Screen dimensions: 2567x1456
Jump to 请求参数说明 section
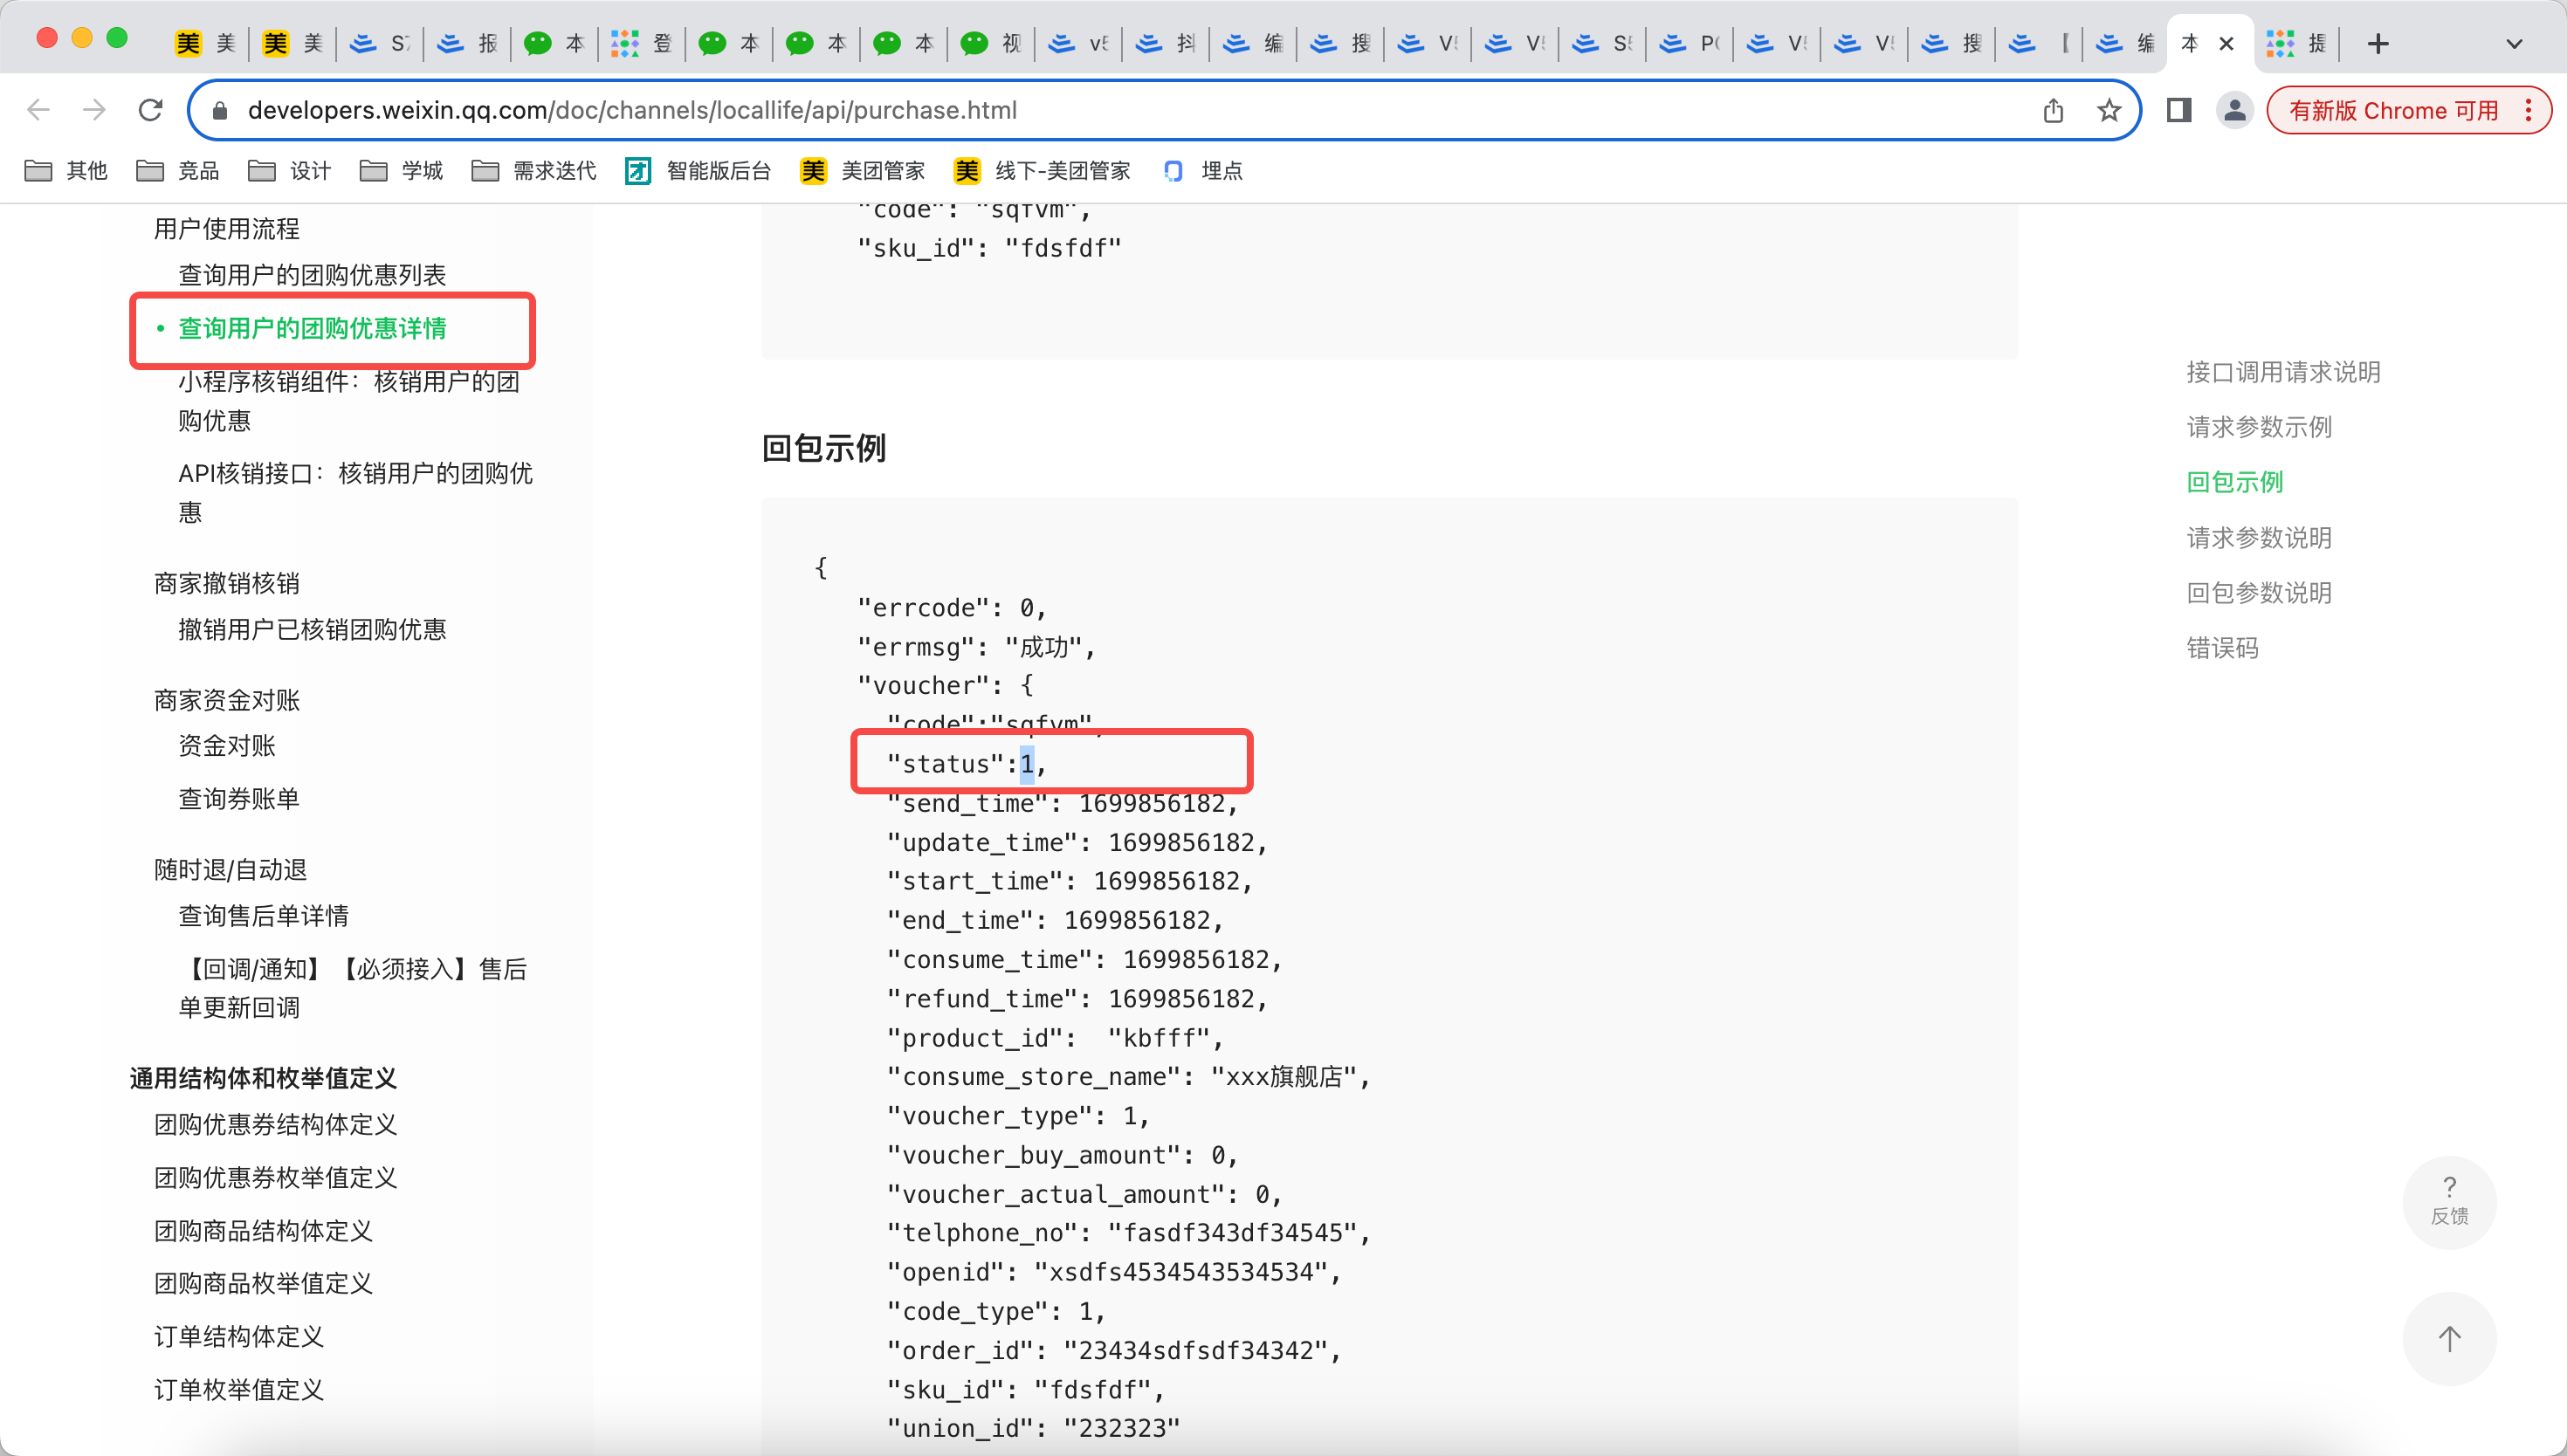[2259, 538]
